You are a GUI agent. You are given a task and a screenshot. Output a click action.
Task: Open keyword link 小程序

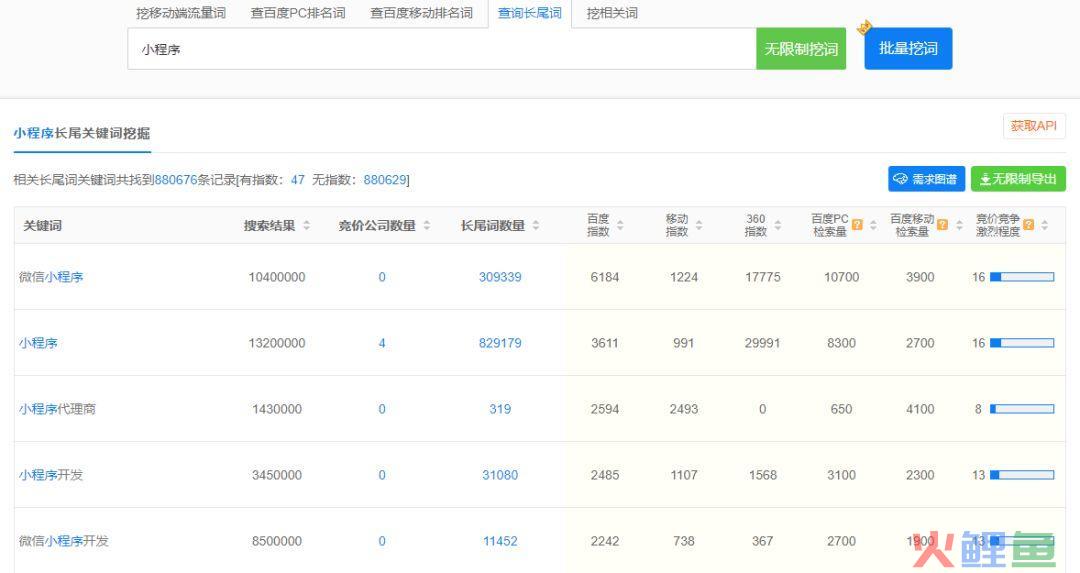click(38, 343)
